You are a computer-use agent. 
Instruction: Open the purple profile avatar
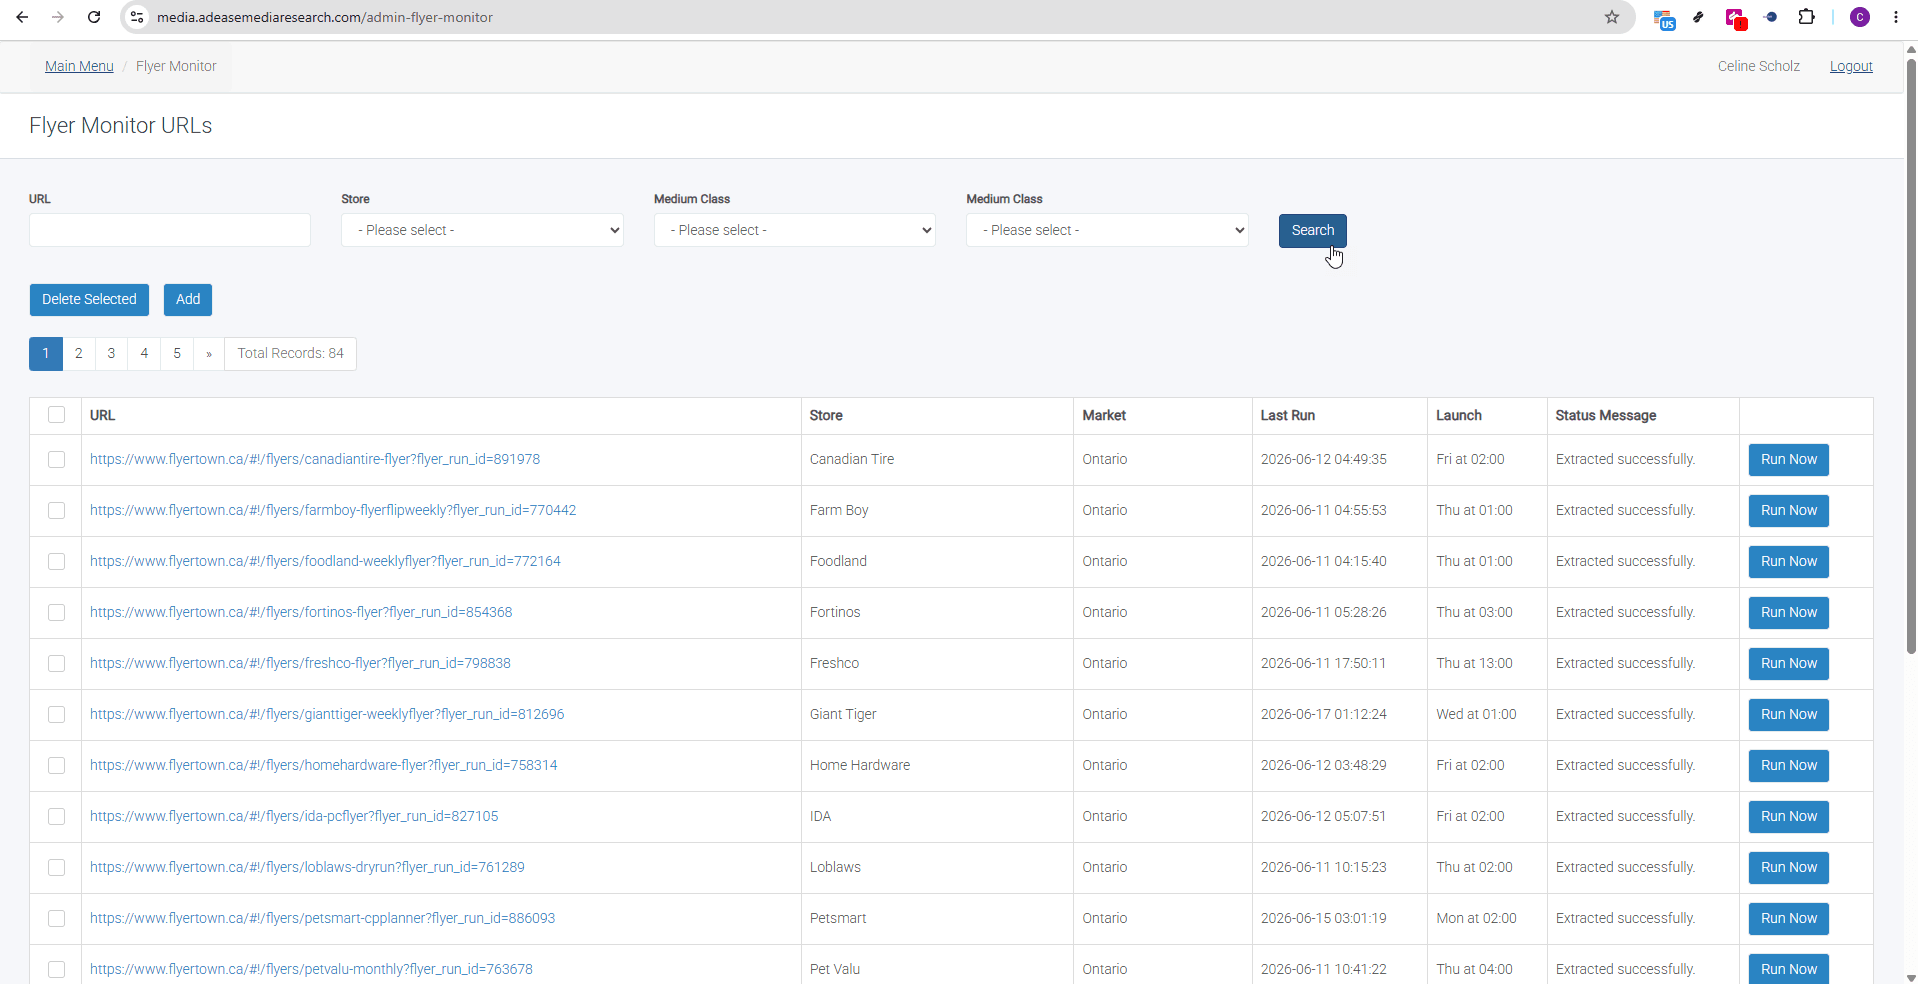(x=1860, y=17)
